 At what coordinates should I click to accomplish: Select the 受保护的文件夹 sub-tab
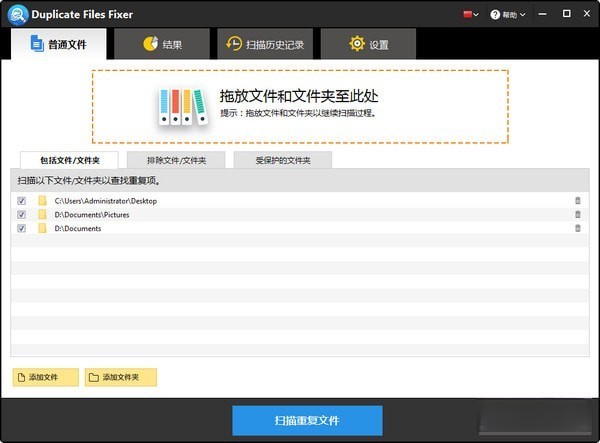[x=283, y=160]
